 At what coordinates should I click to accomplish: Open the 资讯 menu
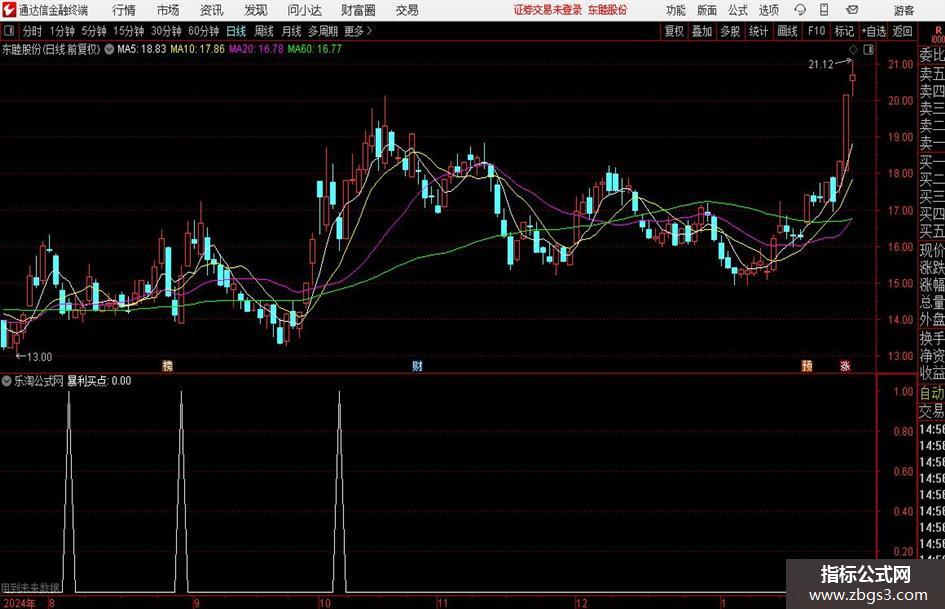click(212, 10)
